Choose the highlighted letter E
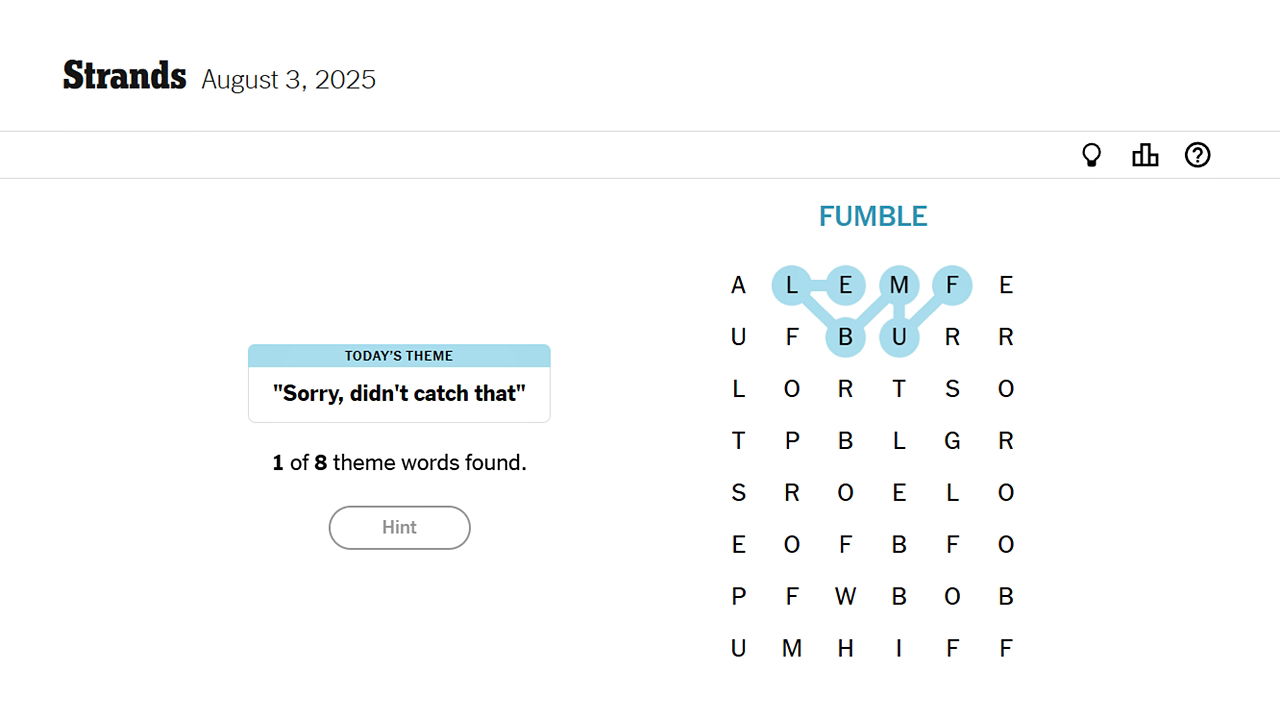 (x=845, y=286)
